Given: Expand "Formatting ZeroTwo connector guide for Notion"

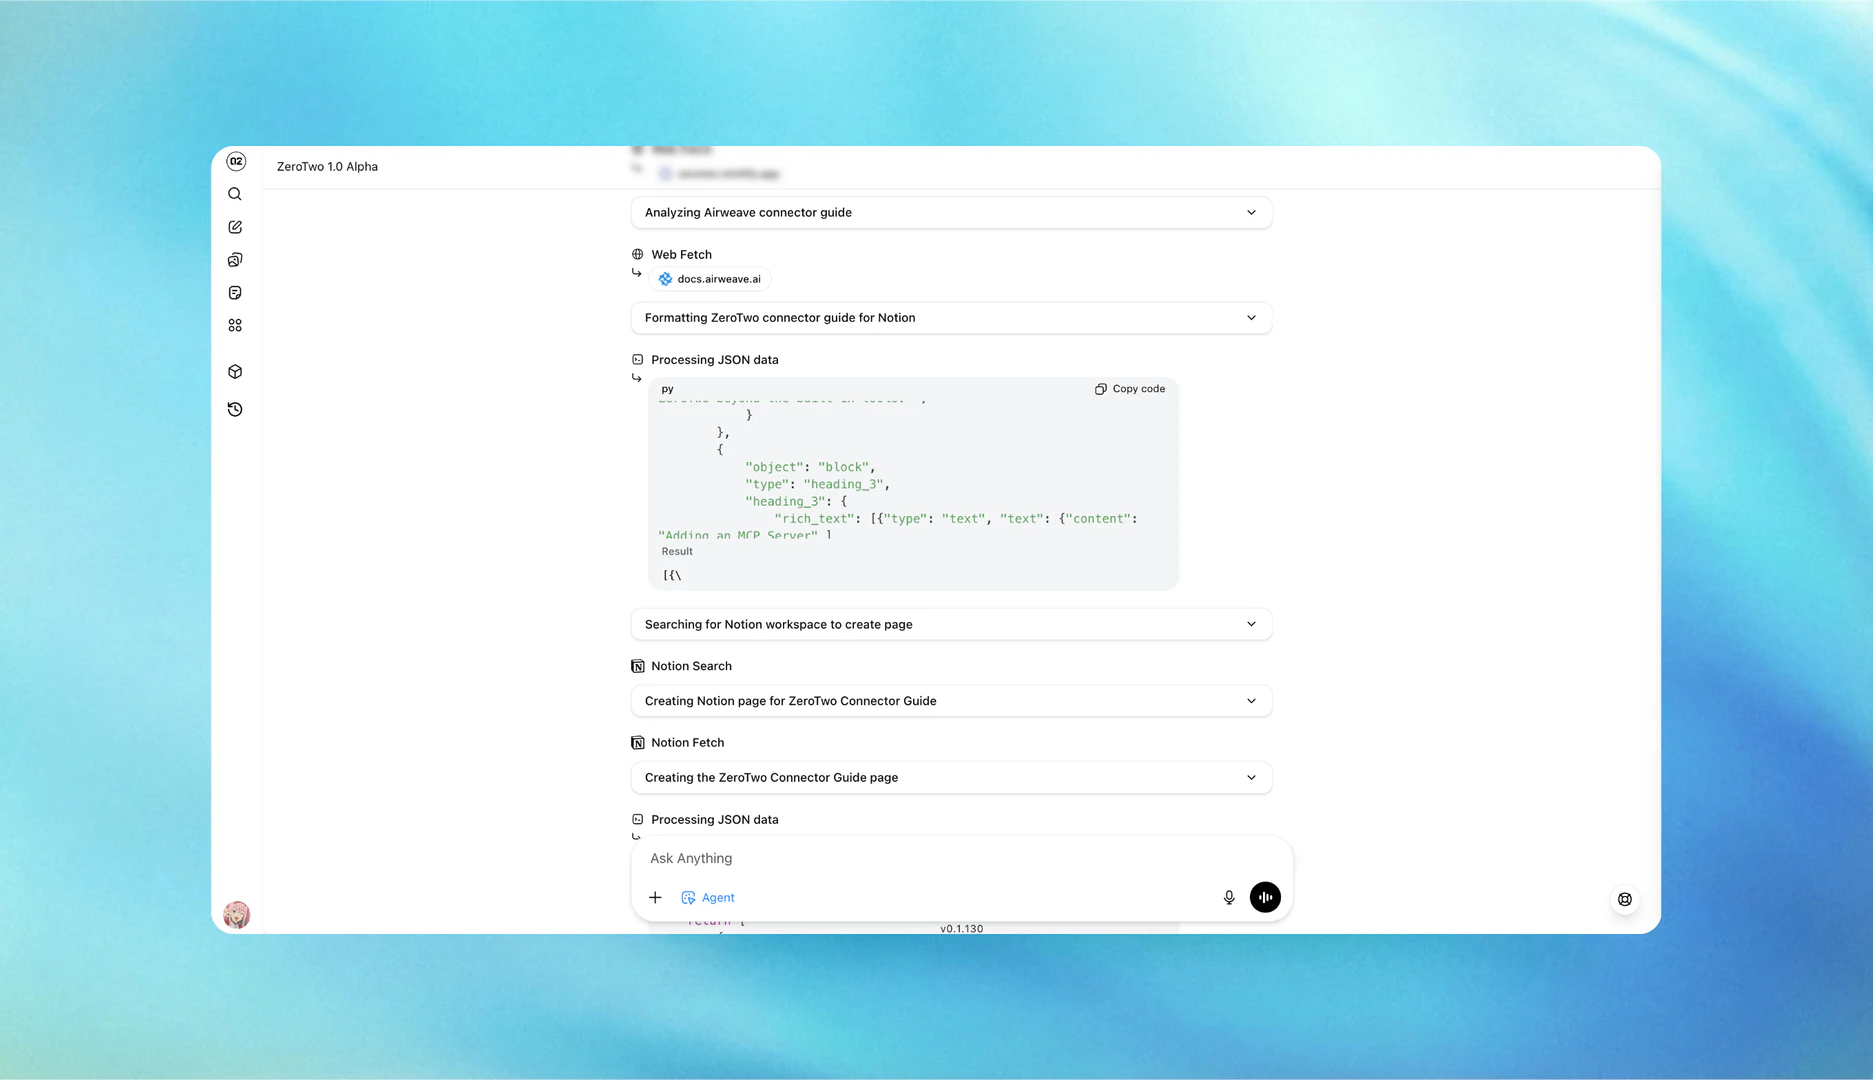Looking at the screenshot, I should pyautogui.click(x=950, y=318).
